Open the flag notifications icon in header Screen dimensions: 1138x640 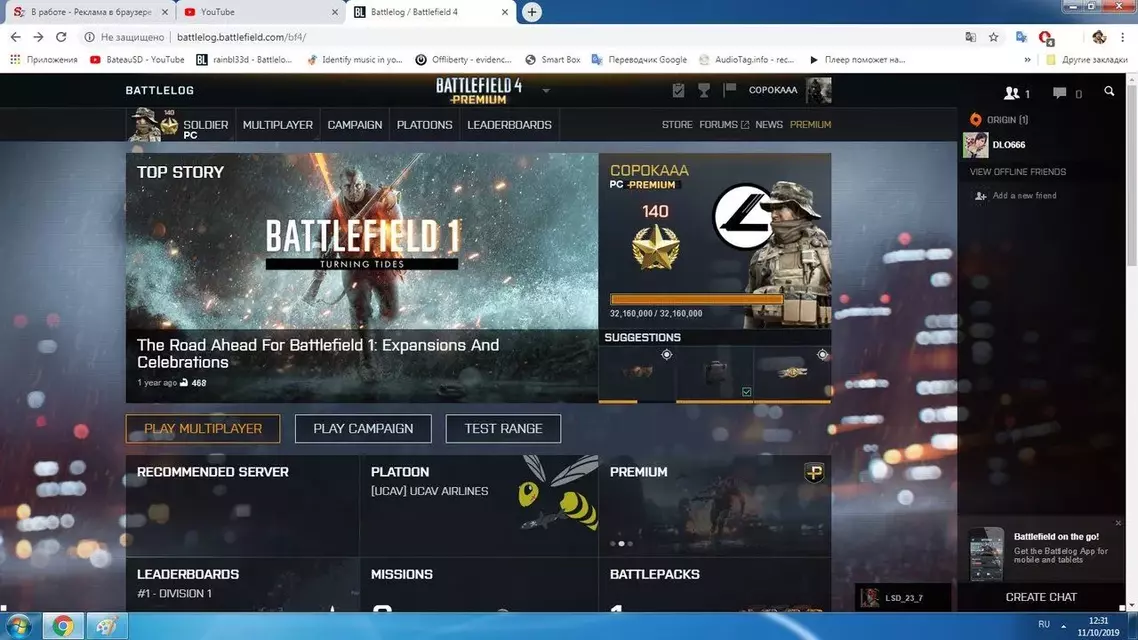729,90
